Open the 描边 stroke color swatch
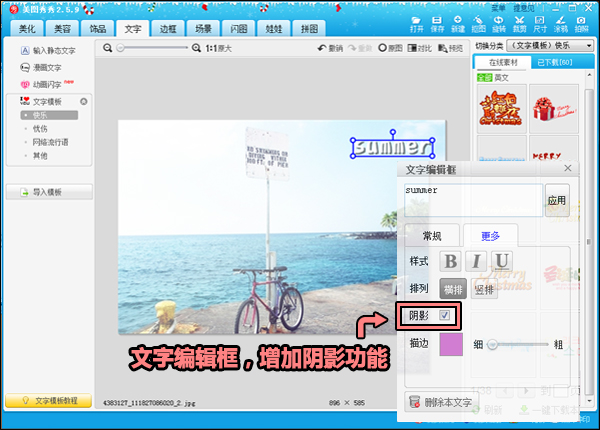The height and width of the screenshot is (430, 600). point(450,344)
